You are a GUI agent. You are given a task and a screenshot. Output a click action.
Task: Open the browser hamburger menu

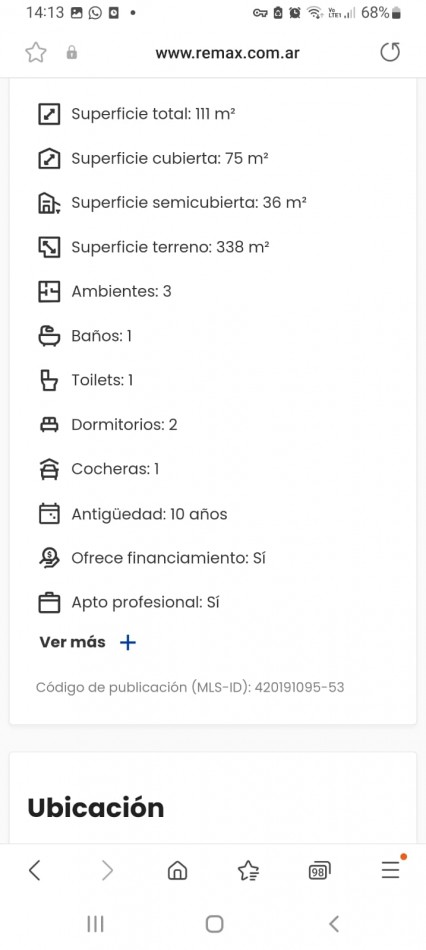tap(391, 869)
